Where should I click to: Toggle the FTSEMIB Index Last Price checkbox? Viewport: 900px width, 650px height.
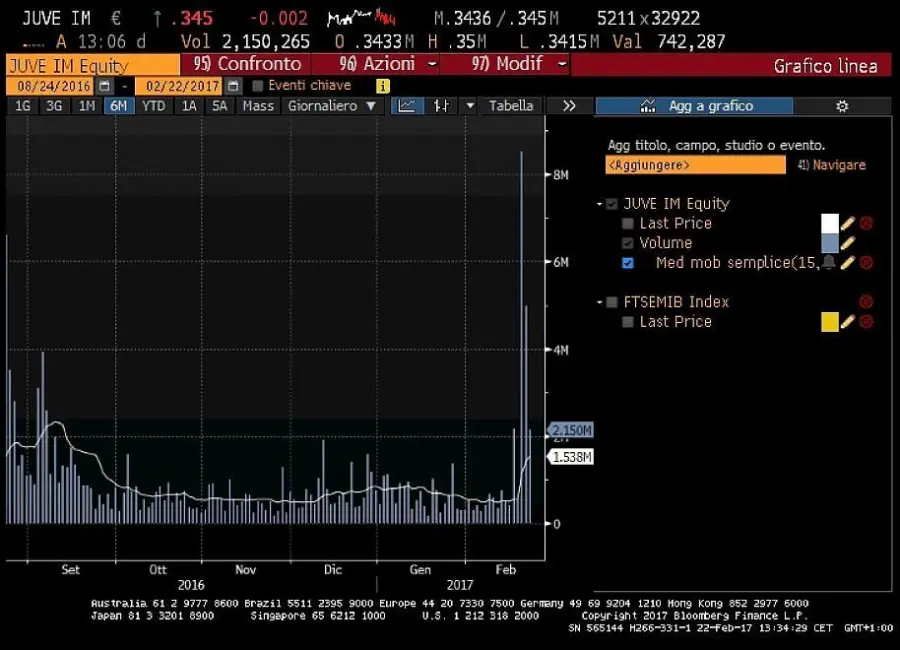[x=628, y=322]
